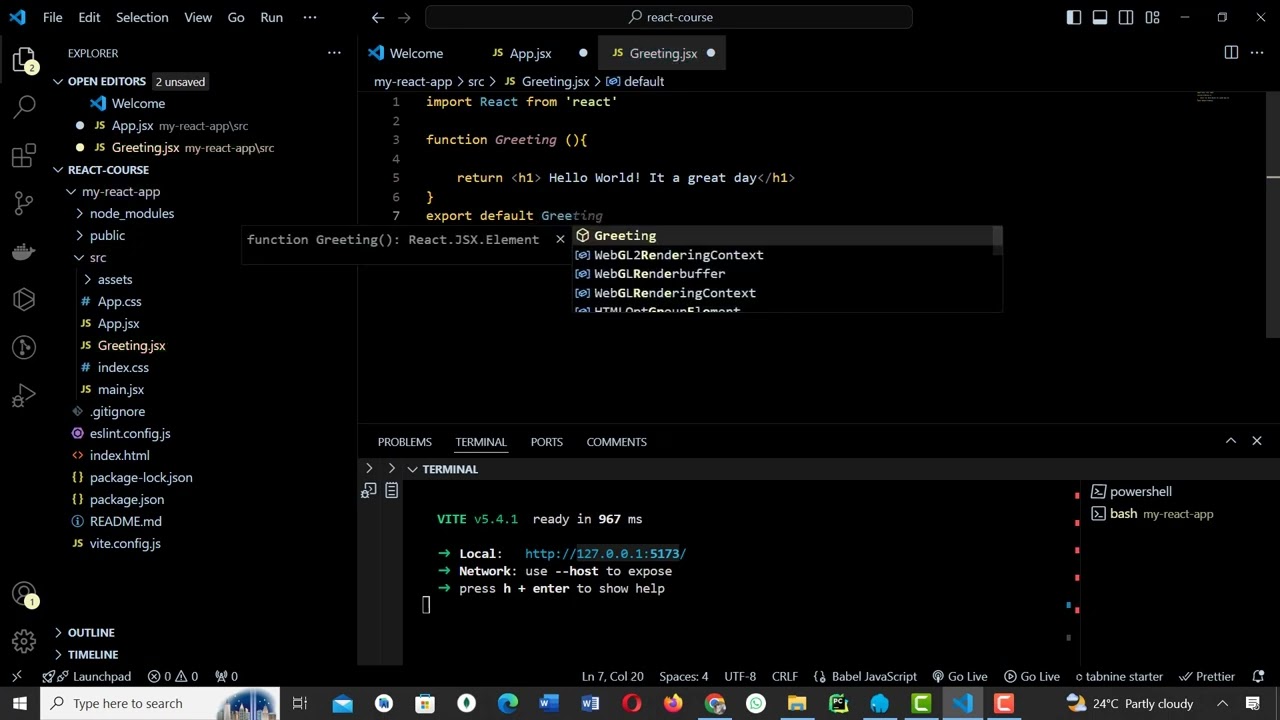Viewport: 1280px width, 720px height.
Task: Open the Windows Start menu
Action: pos(19,703)
